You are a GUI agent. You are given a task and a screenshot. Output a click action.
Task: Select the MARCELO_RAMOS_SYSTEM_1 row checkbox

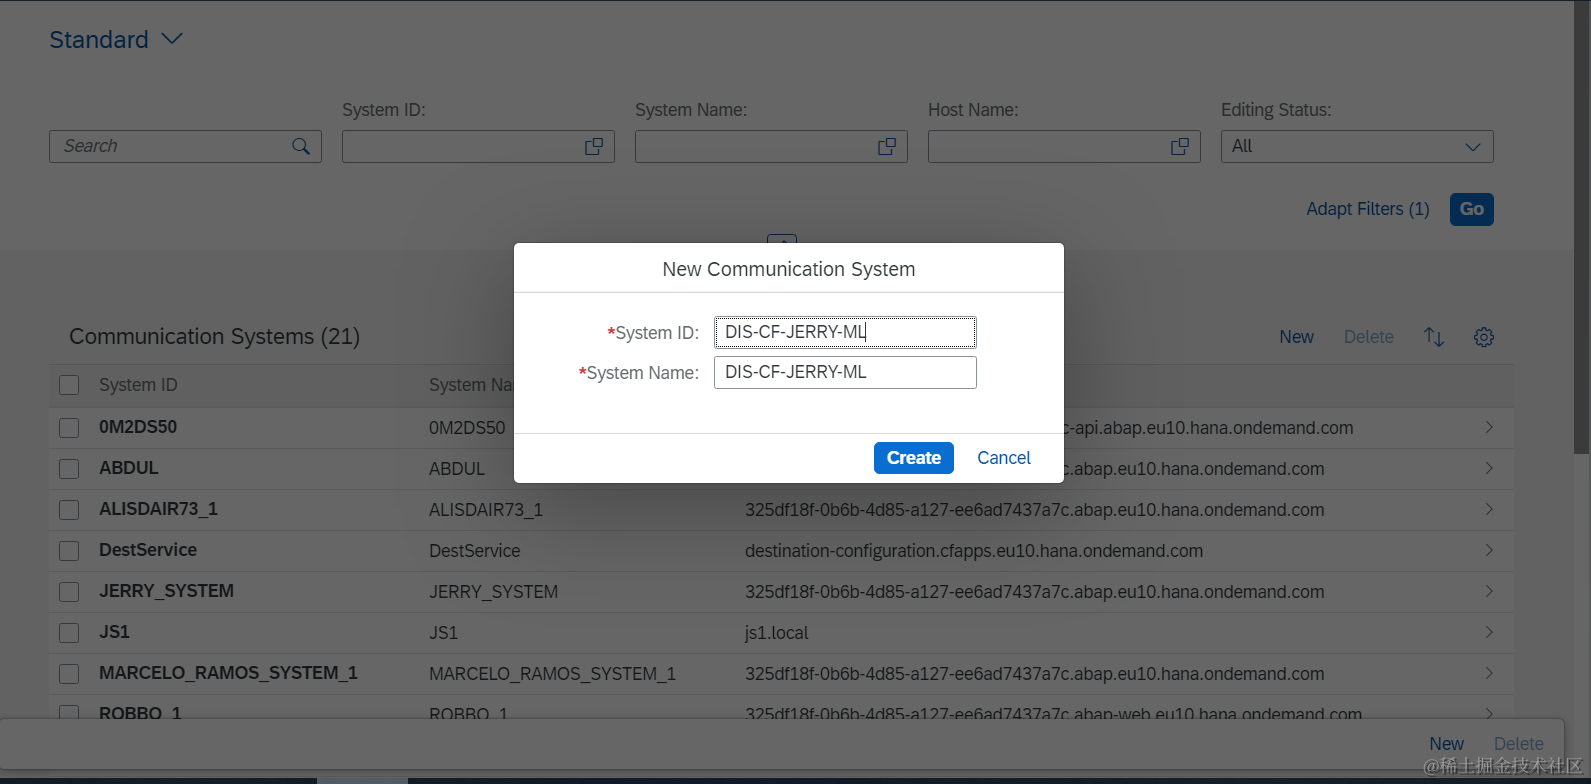click(x=69, y=674)
